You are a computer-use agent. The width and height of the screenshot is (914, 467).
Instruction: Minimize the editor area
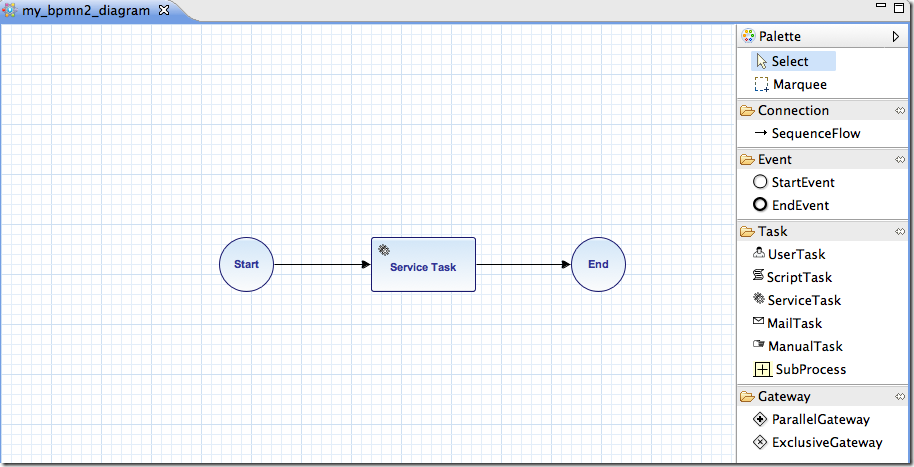[x=881, y=5]
